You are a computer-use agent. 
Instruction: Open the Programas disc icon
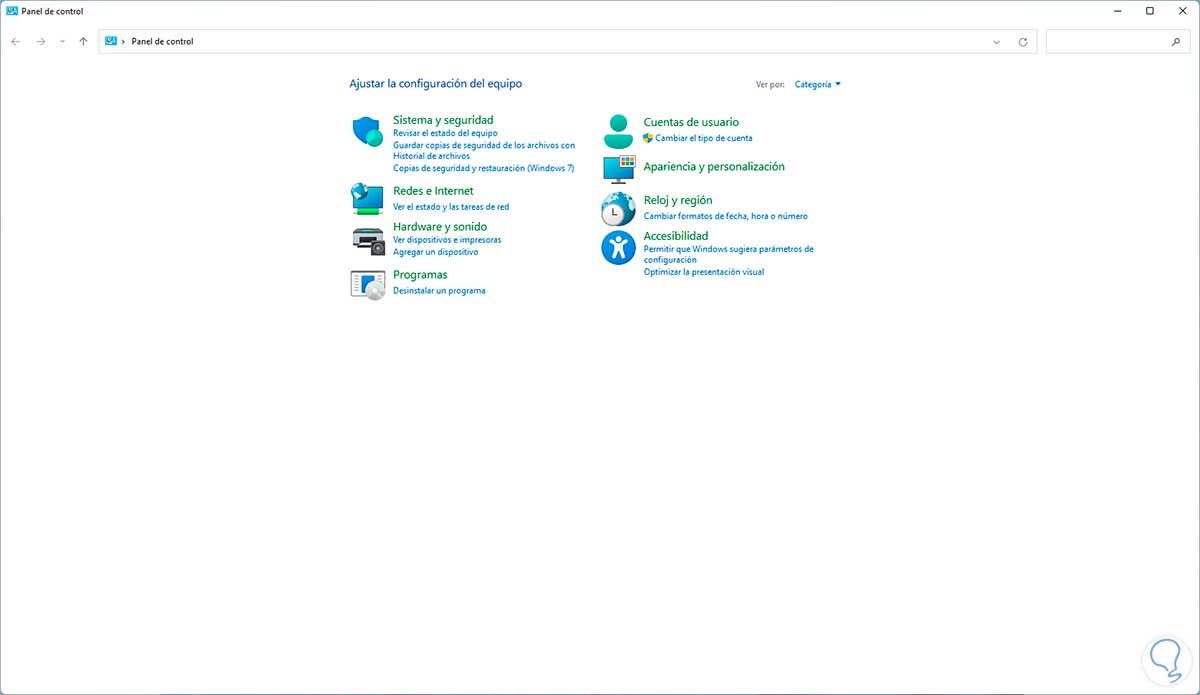click(368, 285)
